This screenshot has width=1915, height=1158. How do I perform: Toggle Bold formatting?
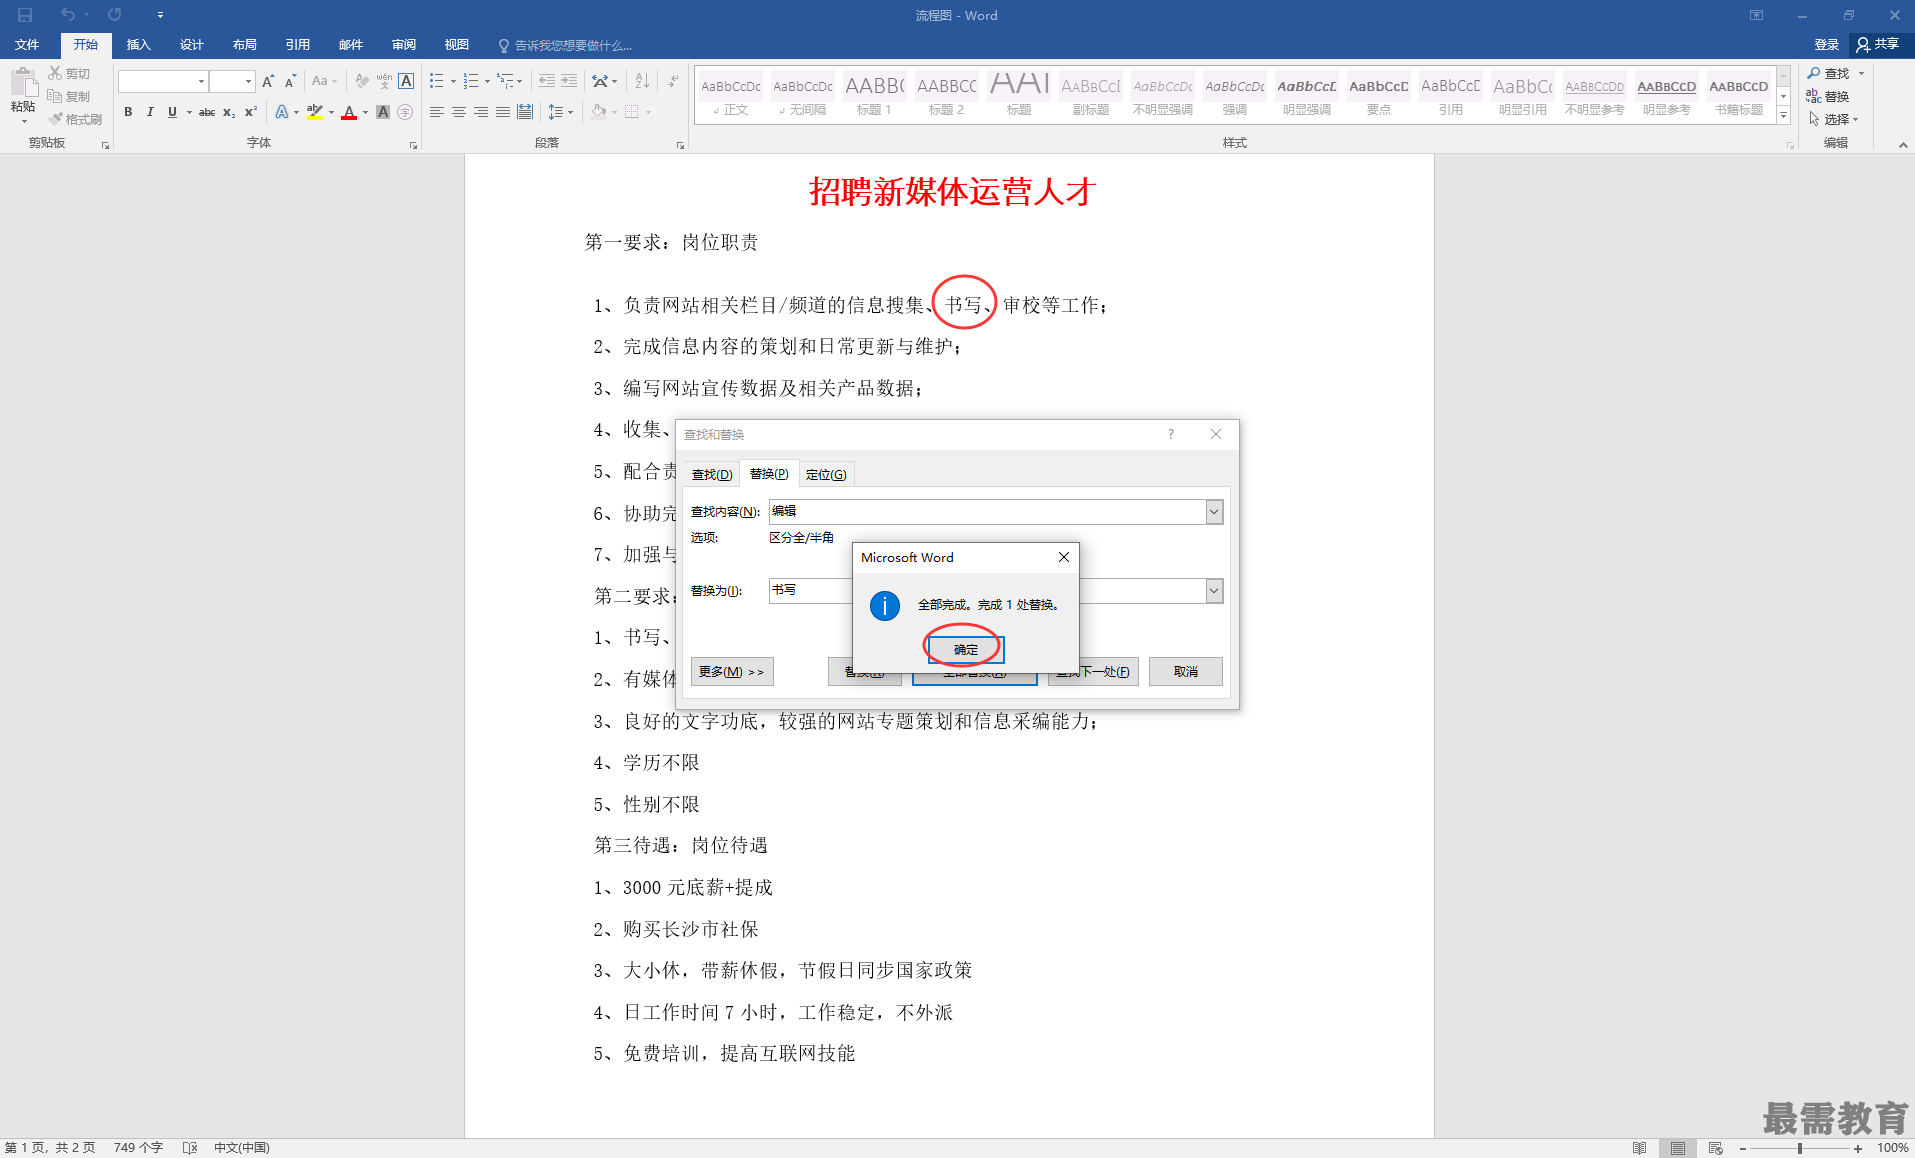pyautogui.click(x=128, y=112)
